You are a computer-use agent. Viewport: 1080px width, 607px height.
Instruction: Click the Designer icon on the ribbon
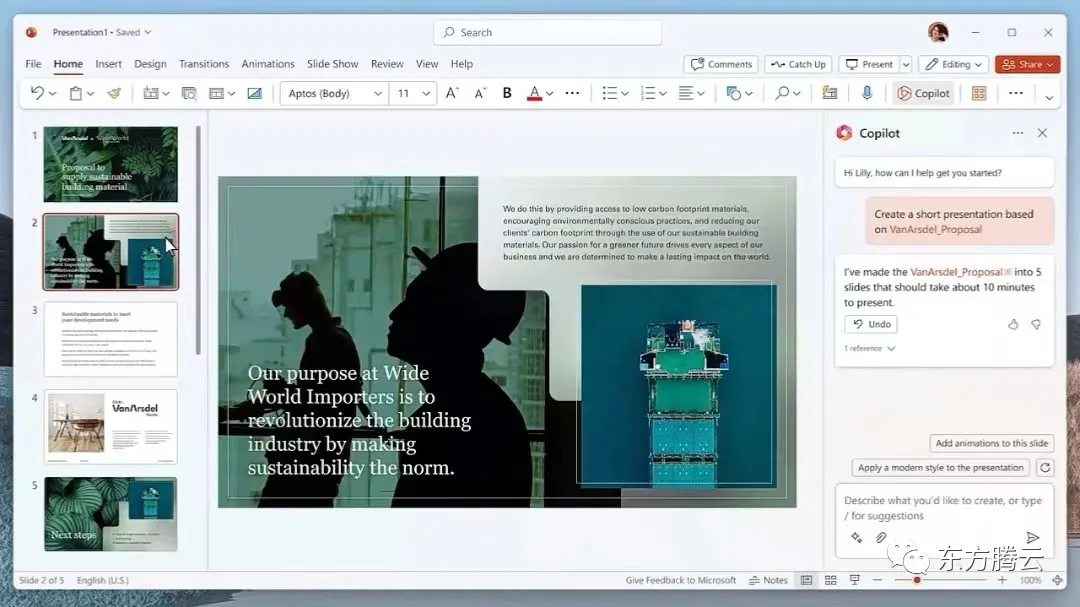(x=978, y=93)
